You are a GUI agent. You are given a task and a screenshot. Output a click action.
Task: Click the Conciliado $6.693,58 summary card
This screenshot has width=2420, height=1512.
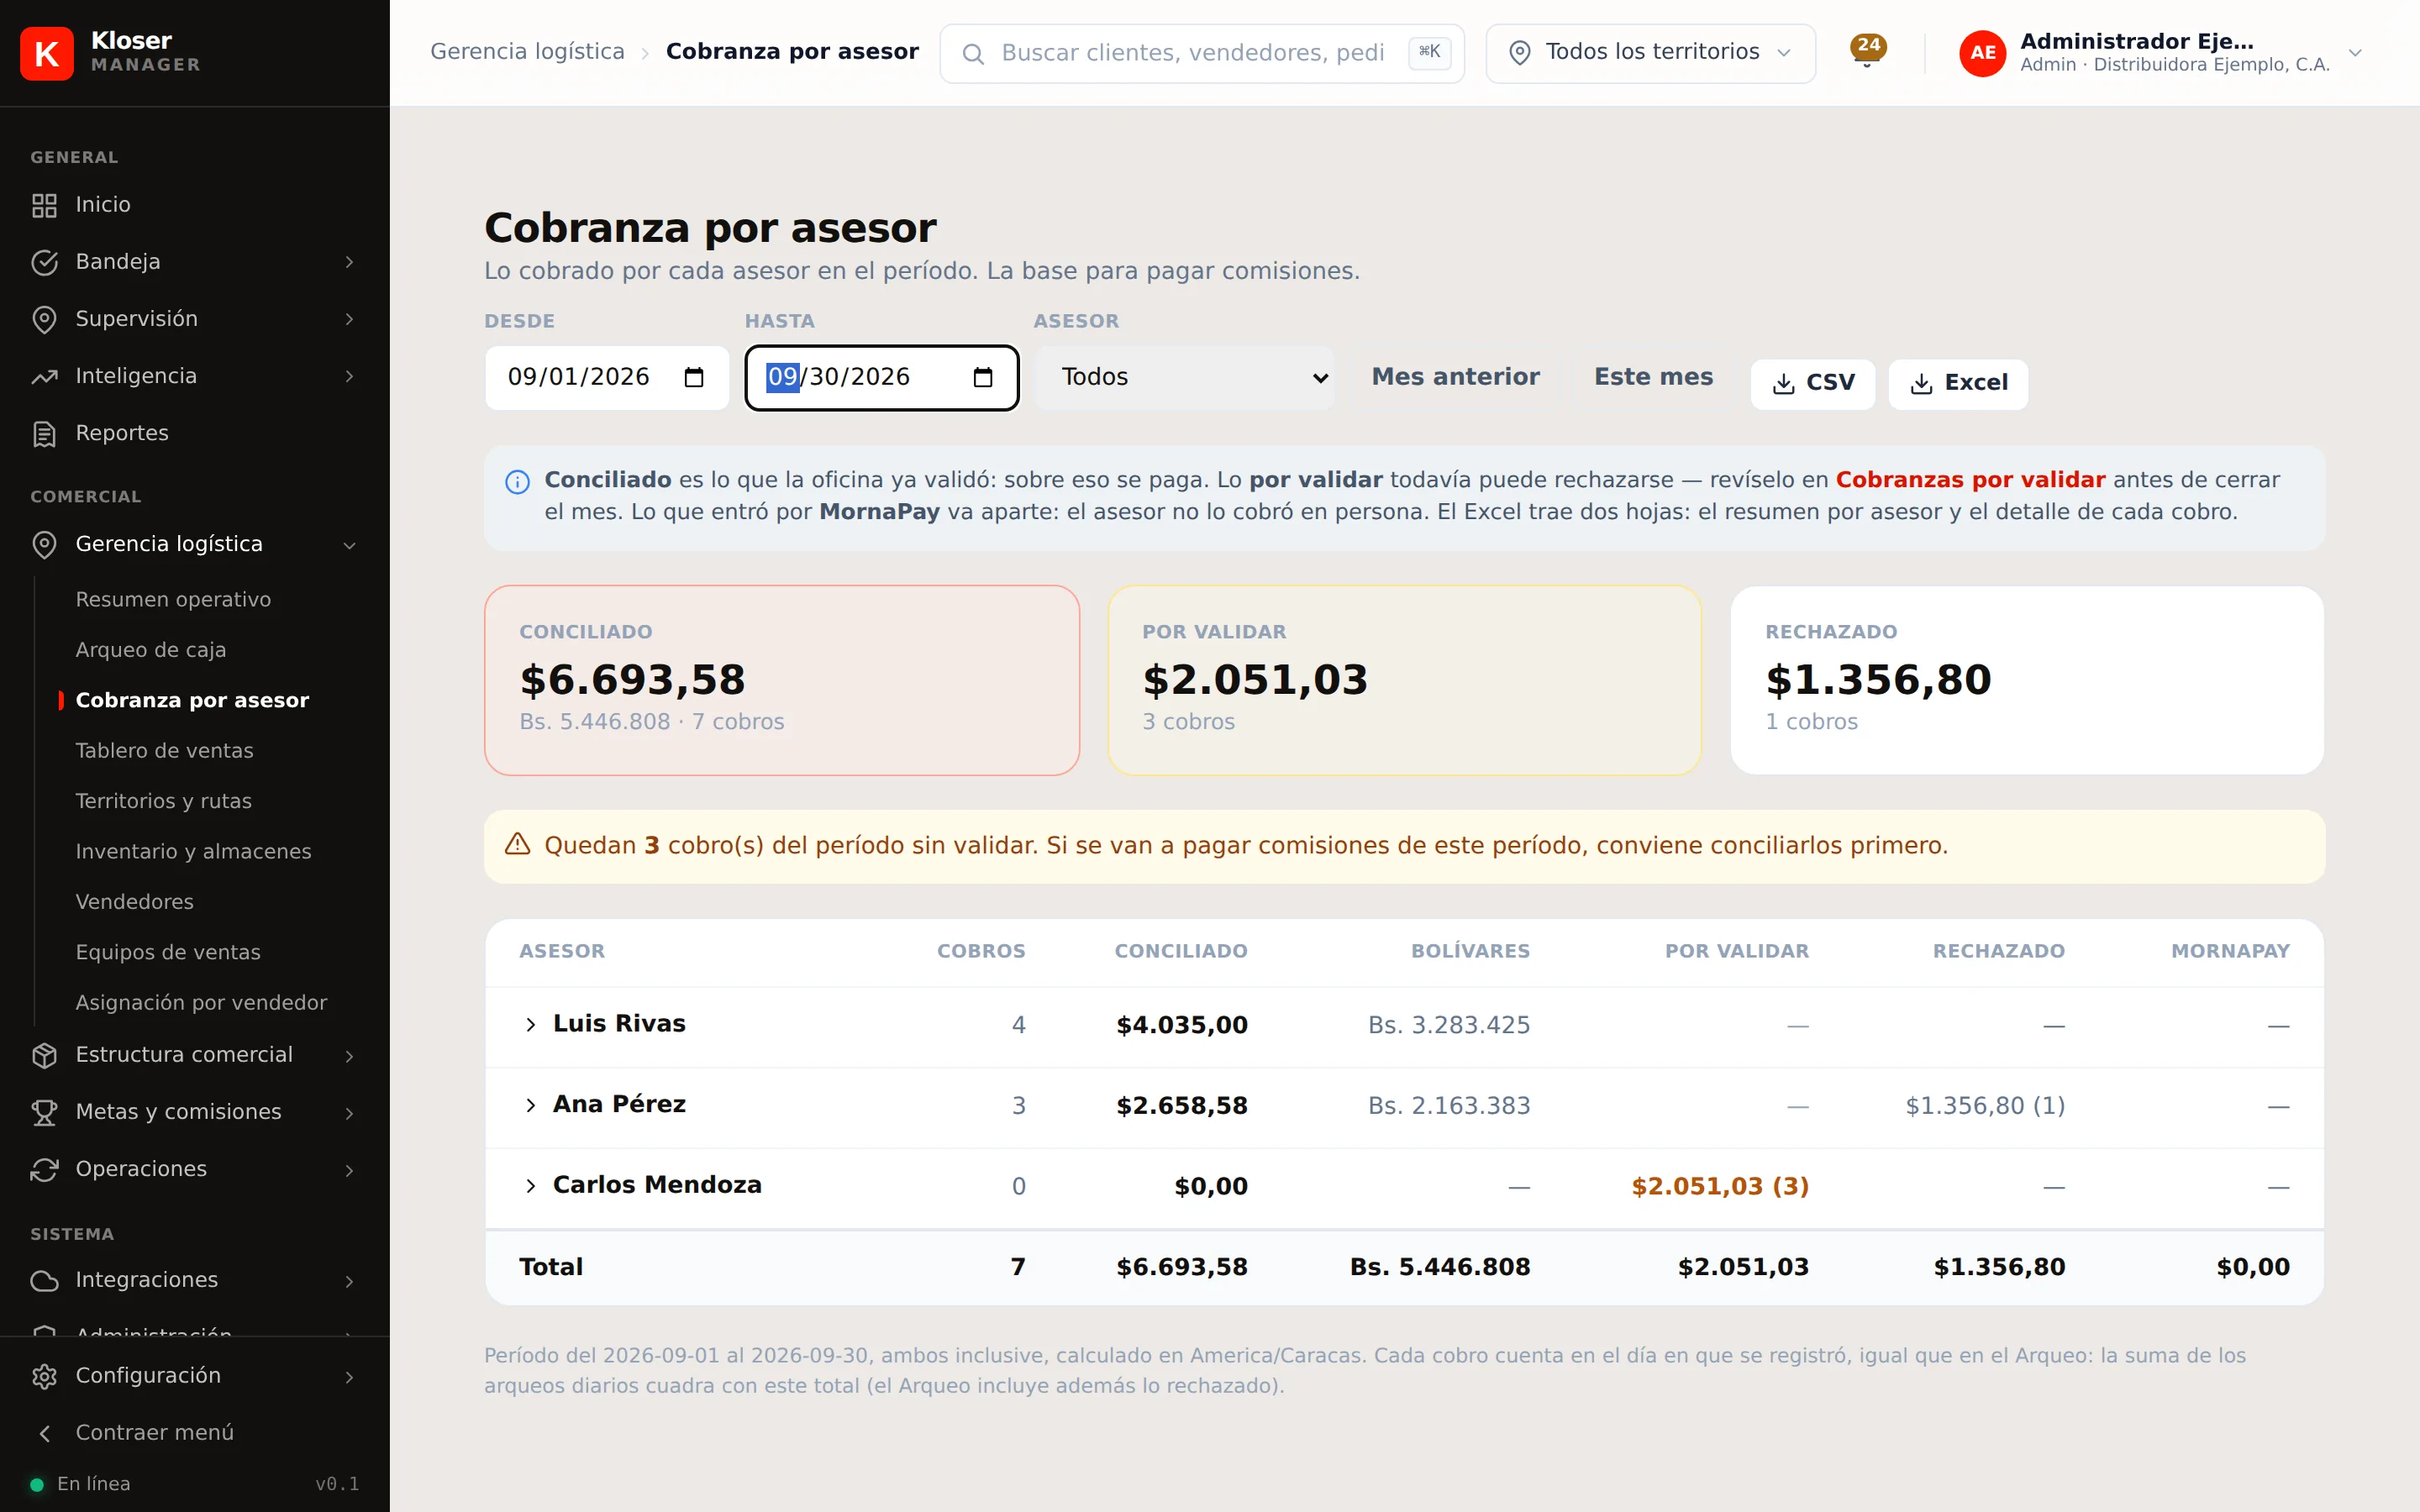click(782, 680)
